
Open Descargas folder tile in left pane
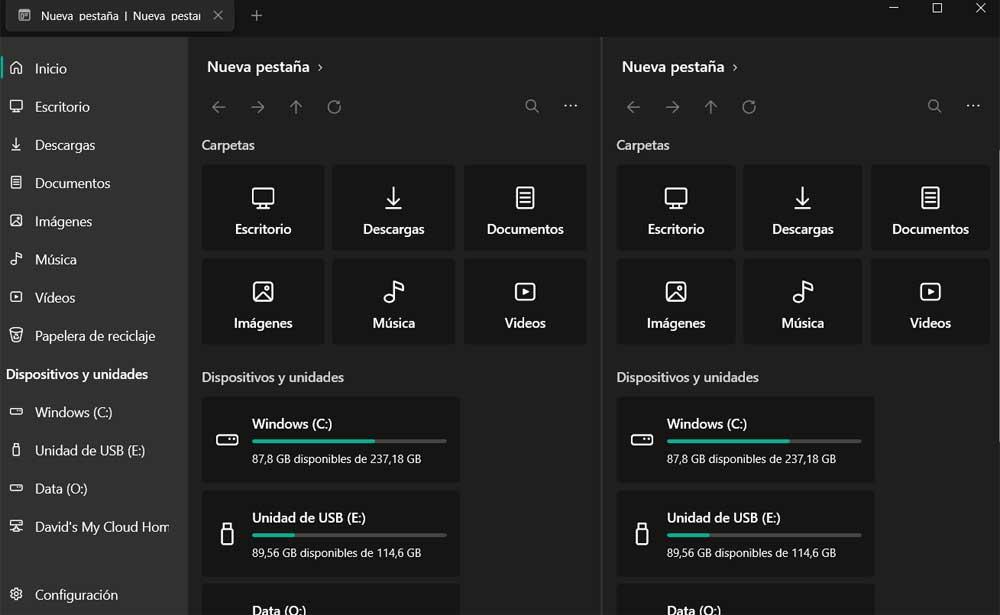point(393,207)
